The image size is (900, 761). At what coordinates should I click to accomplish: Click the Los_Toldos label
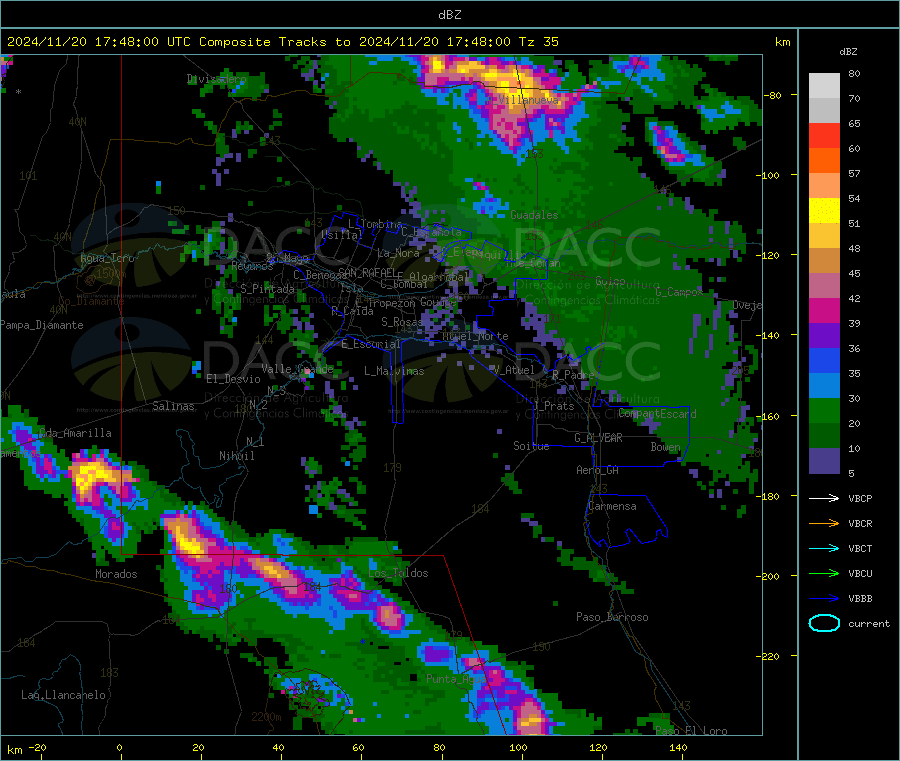(x=398, y=573)
